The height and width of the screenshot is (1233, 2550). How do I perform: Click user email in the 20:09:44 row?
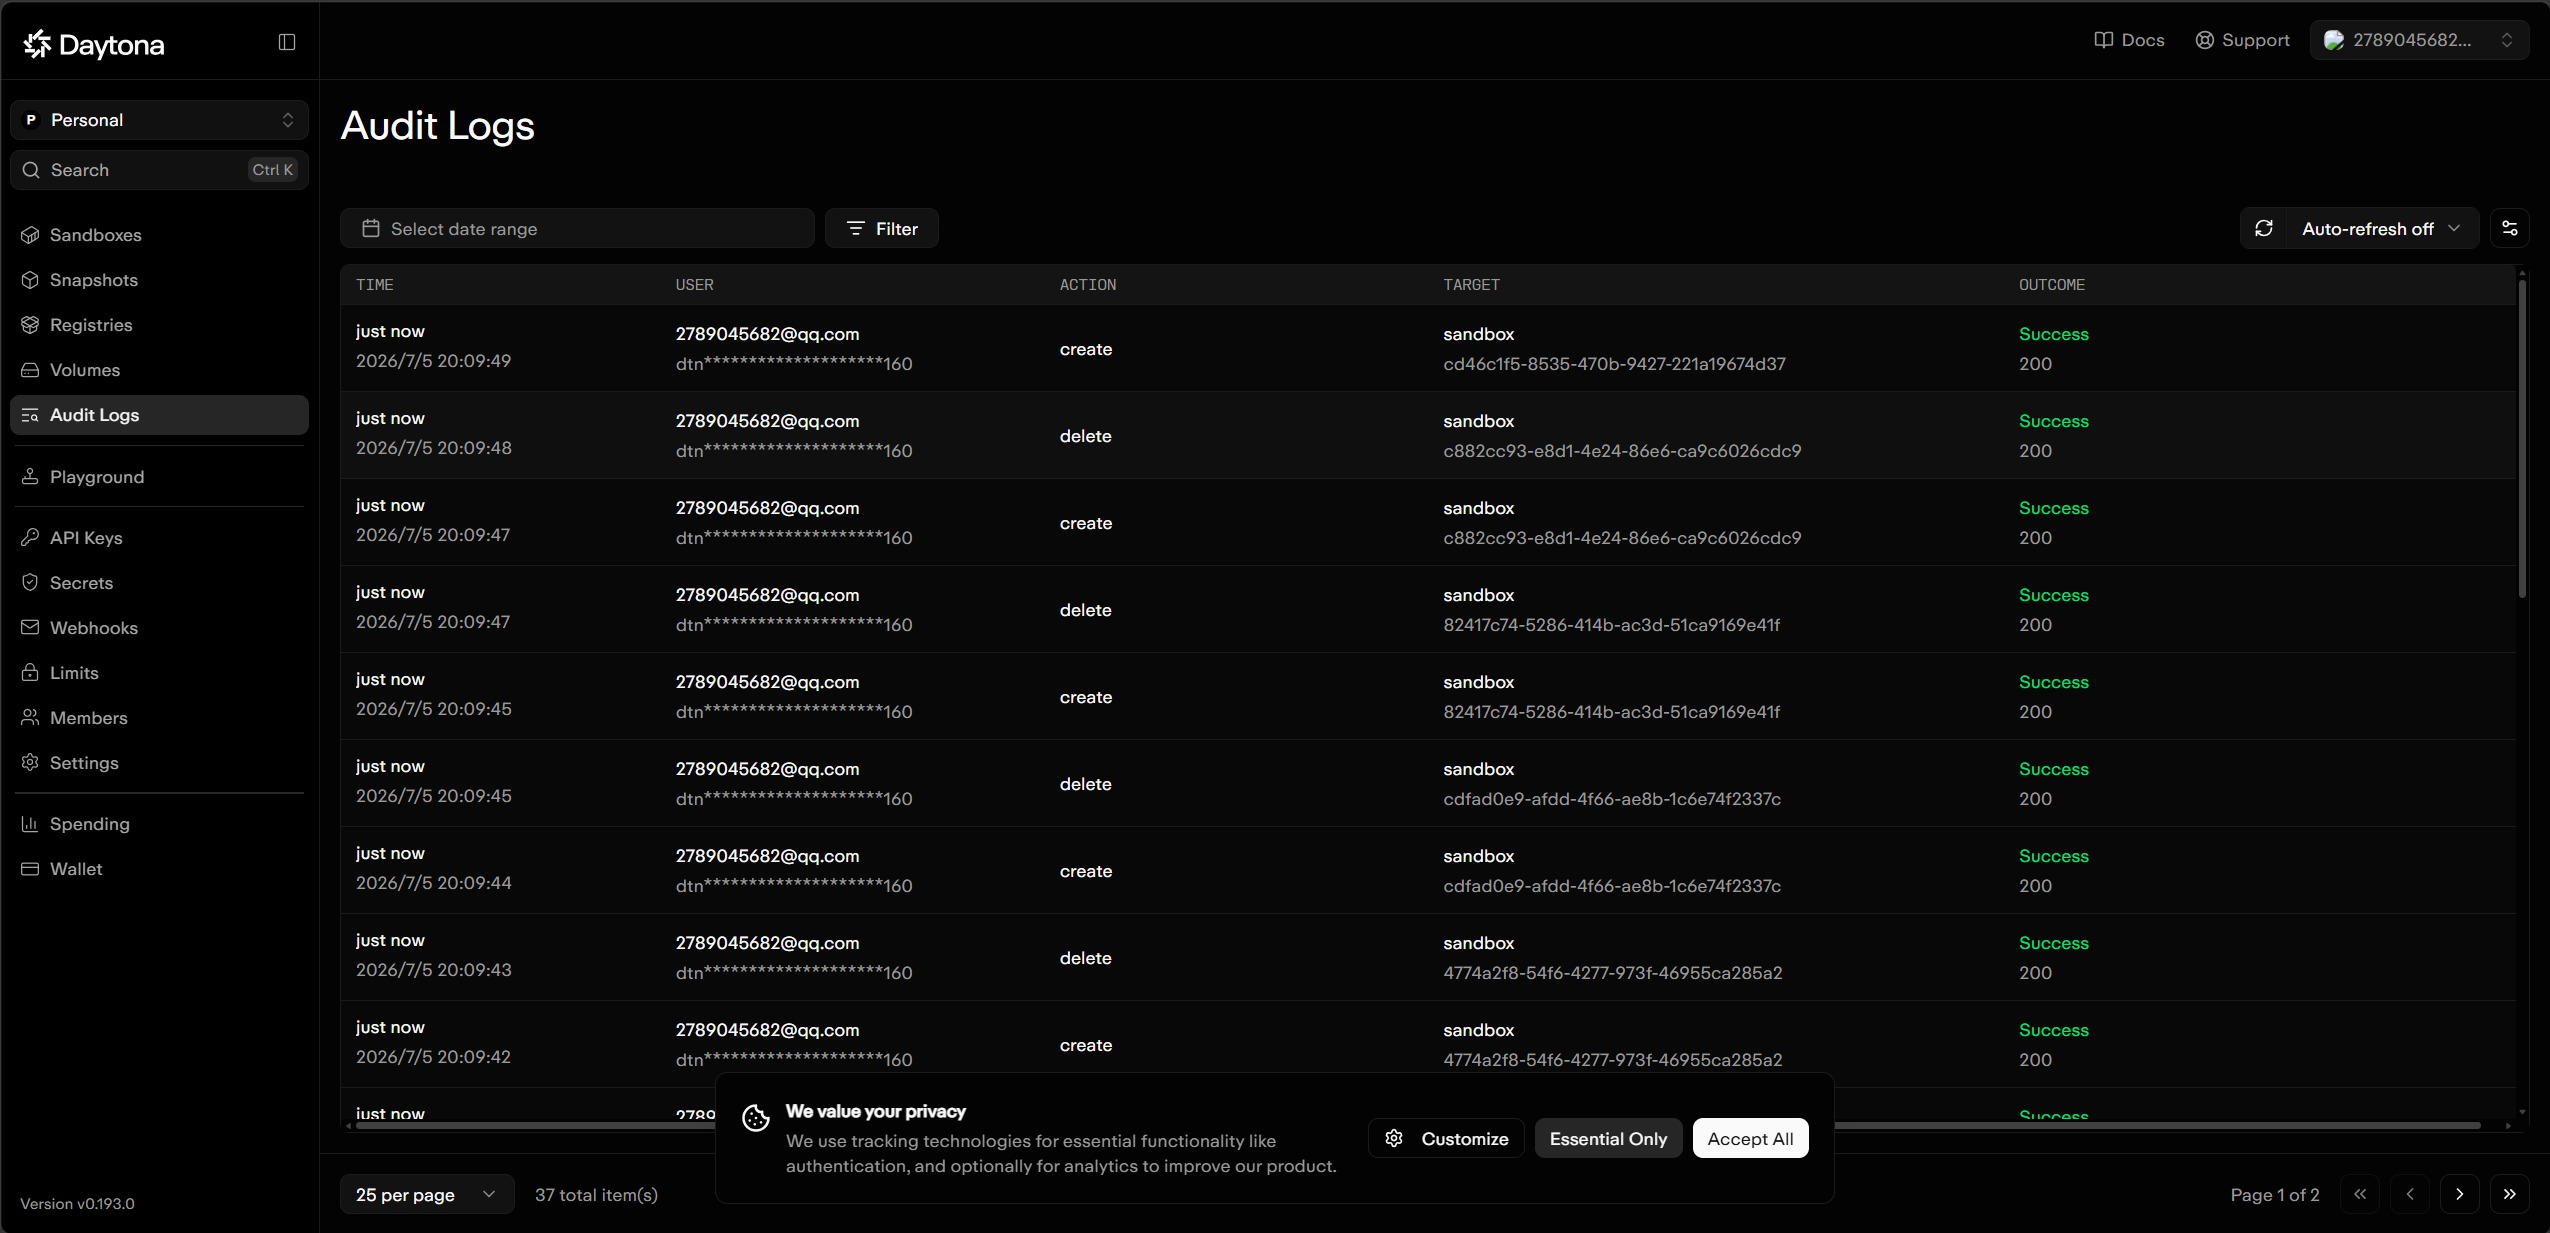(767, 856)
